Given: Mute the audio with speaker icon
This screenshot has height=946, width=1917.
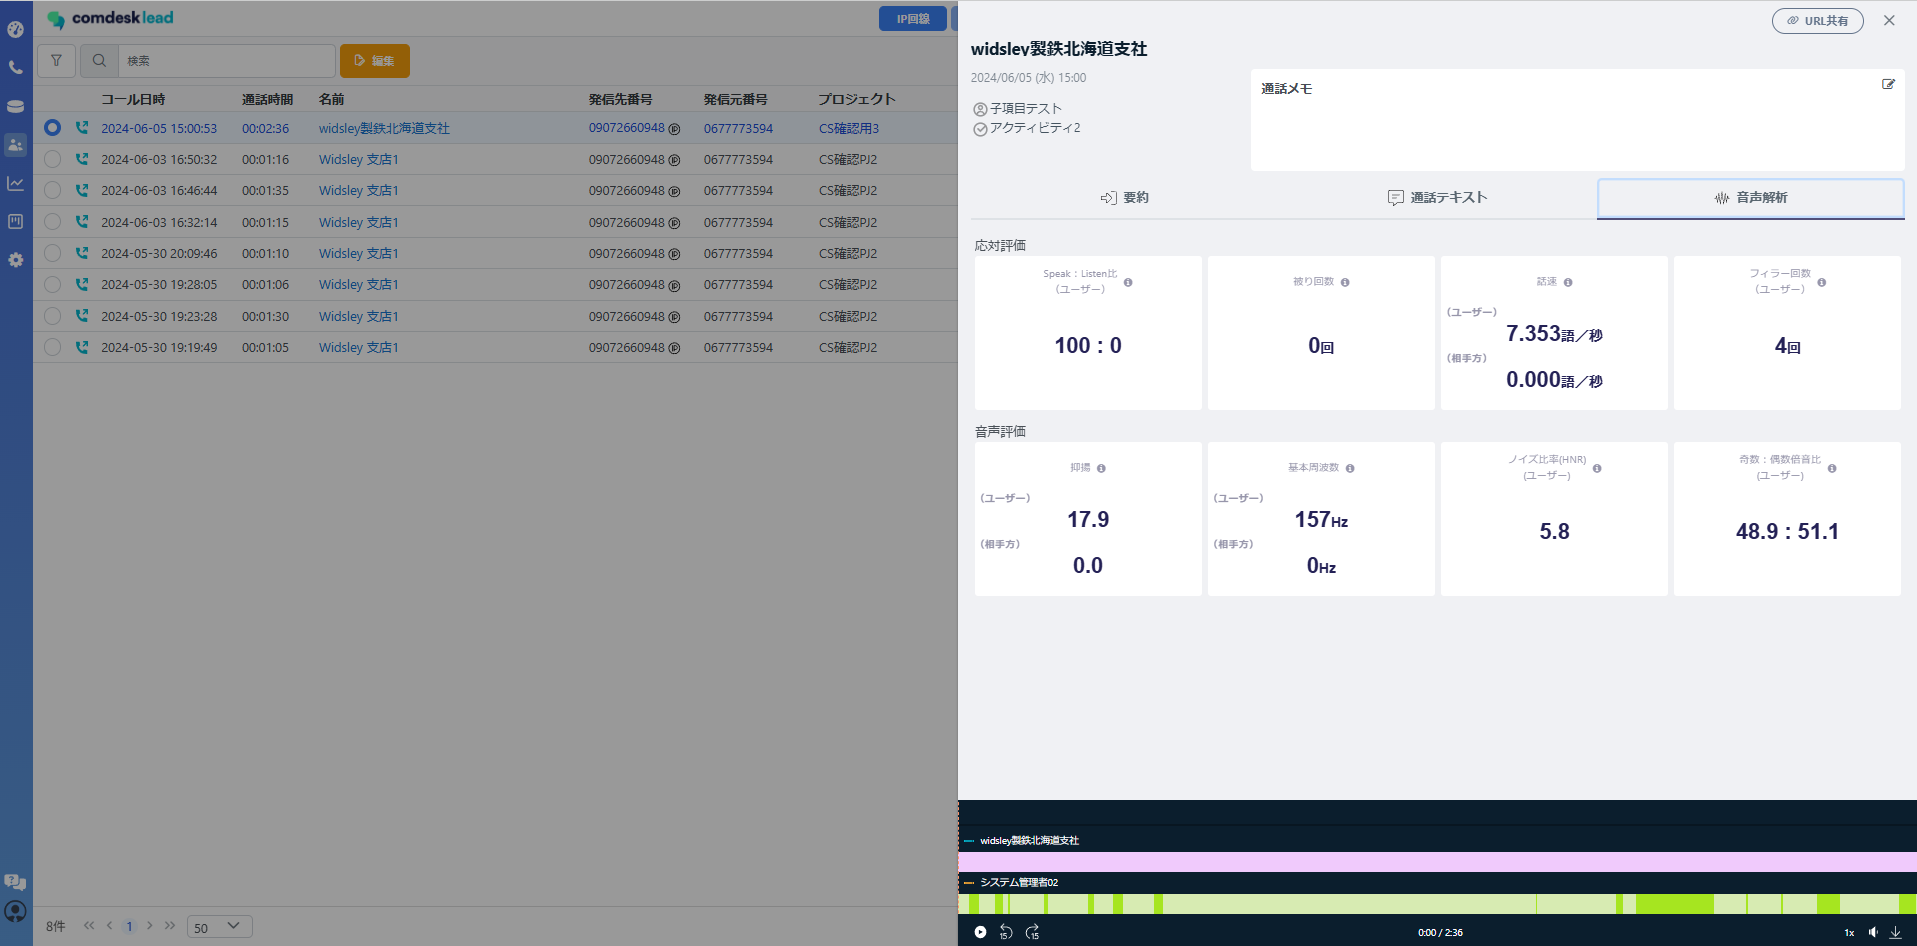Looking at the screenshot, I should coord(1873,932).
